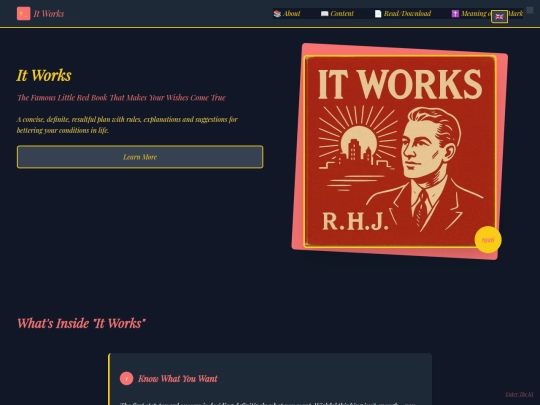Click the yellow 1926 year badge
Screen dimensions: 540x405
(x=488, y=240)
